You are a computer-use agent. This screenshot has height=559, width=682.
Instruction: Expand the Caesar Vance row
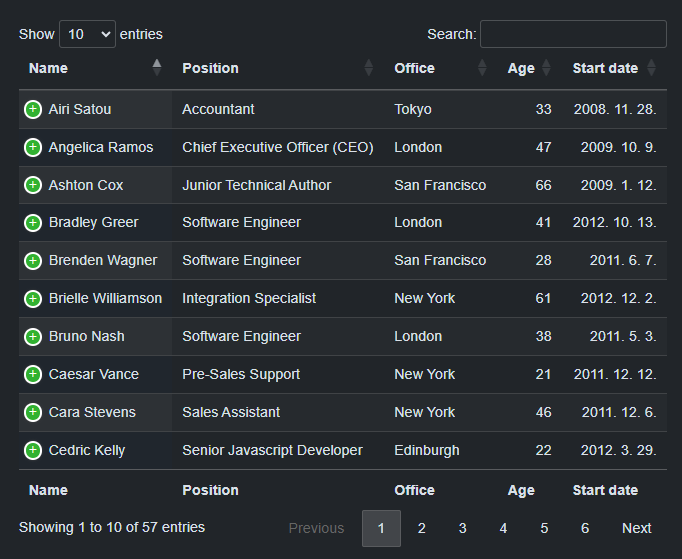[x=33, y=374]
